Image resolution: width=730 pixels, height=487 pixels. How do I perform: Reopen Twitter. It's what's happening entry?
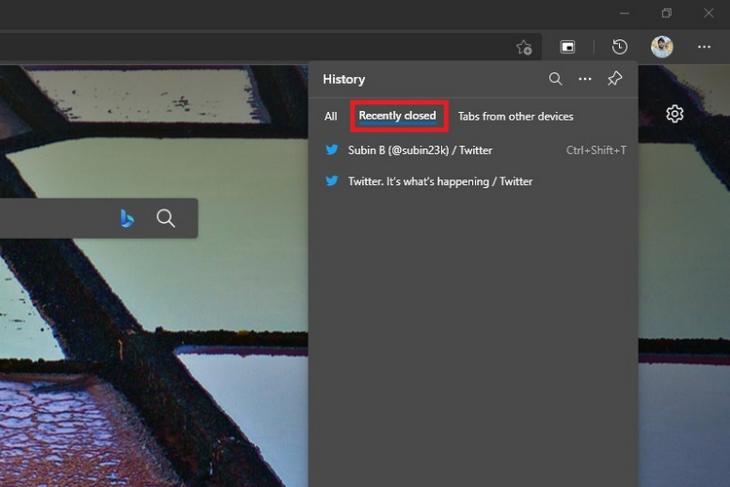(x=440, y=182)
